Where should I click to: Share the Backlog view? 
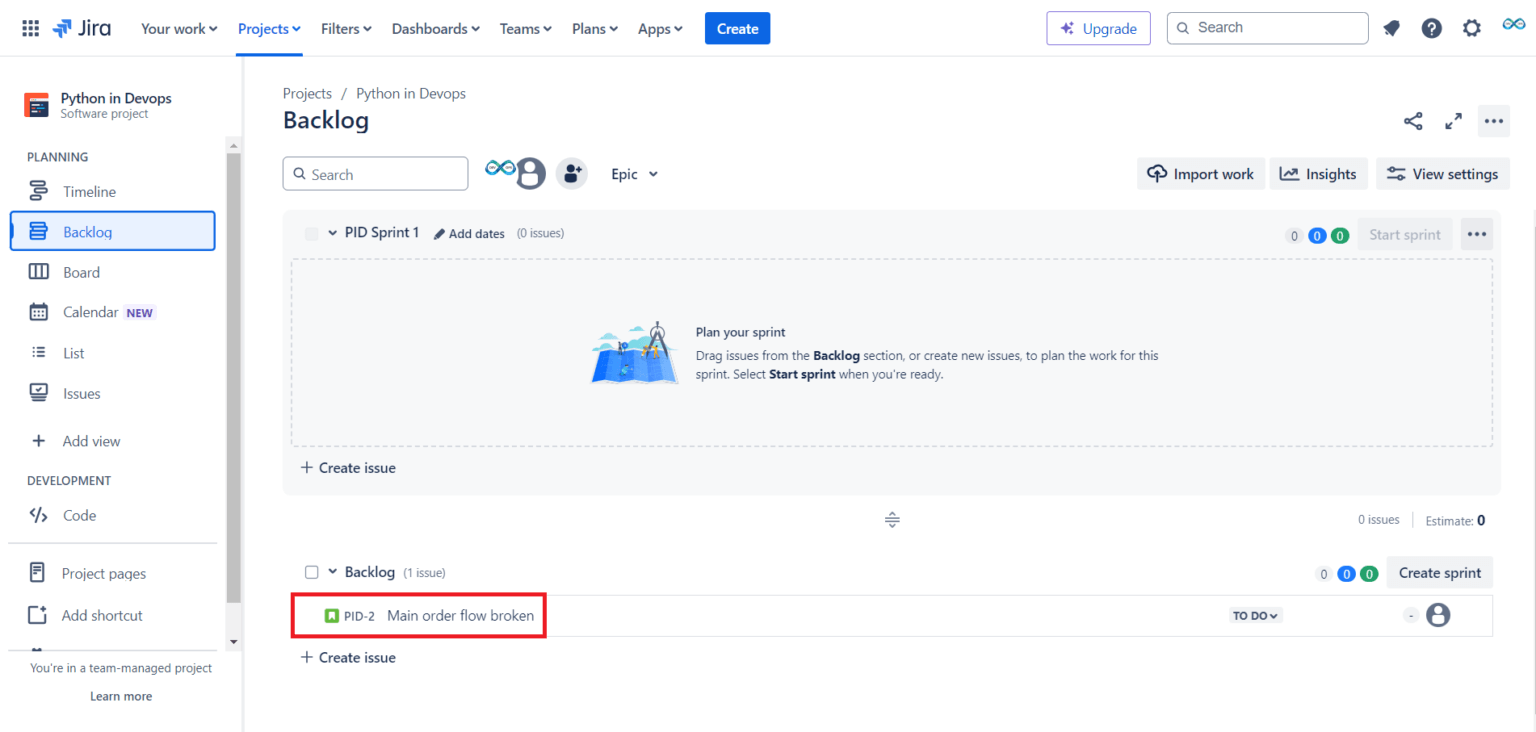point(1413,120)
